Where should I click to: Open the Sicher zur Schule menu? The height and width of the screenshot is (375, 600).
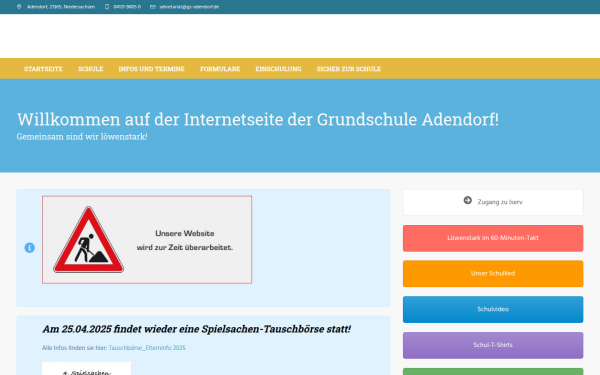coord(349,69)
